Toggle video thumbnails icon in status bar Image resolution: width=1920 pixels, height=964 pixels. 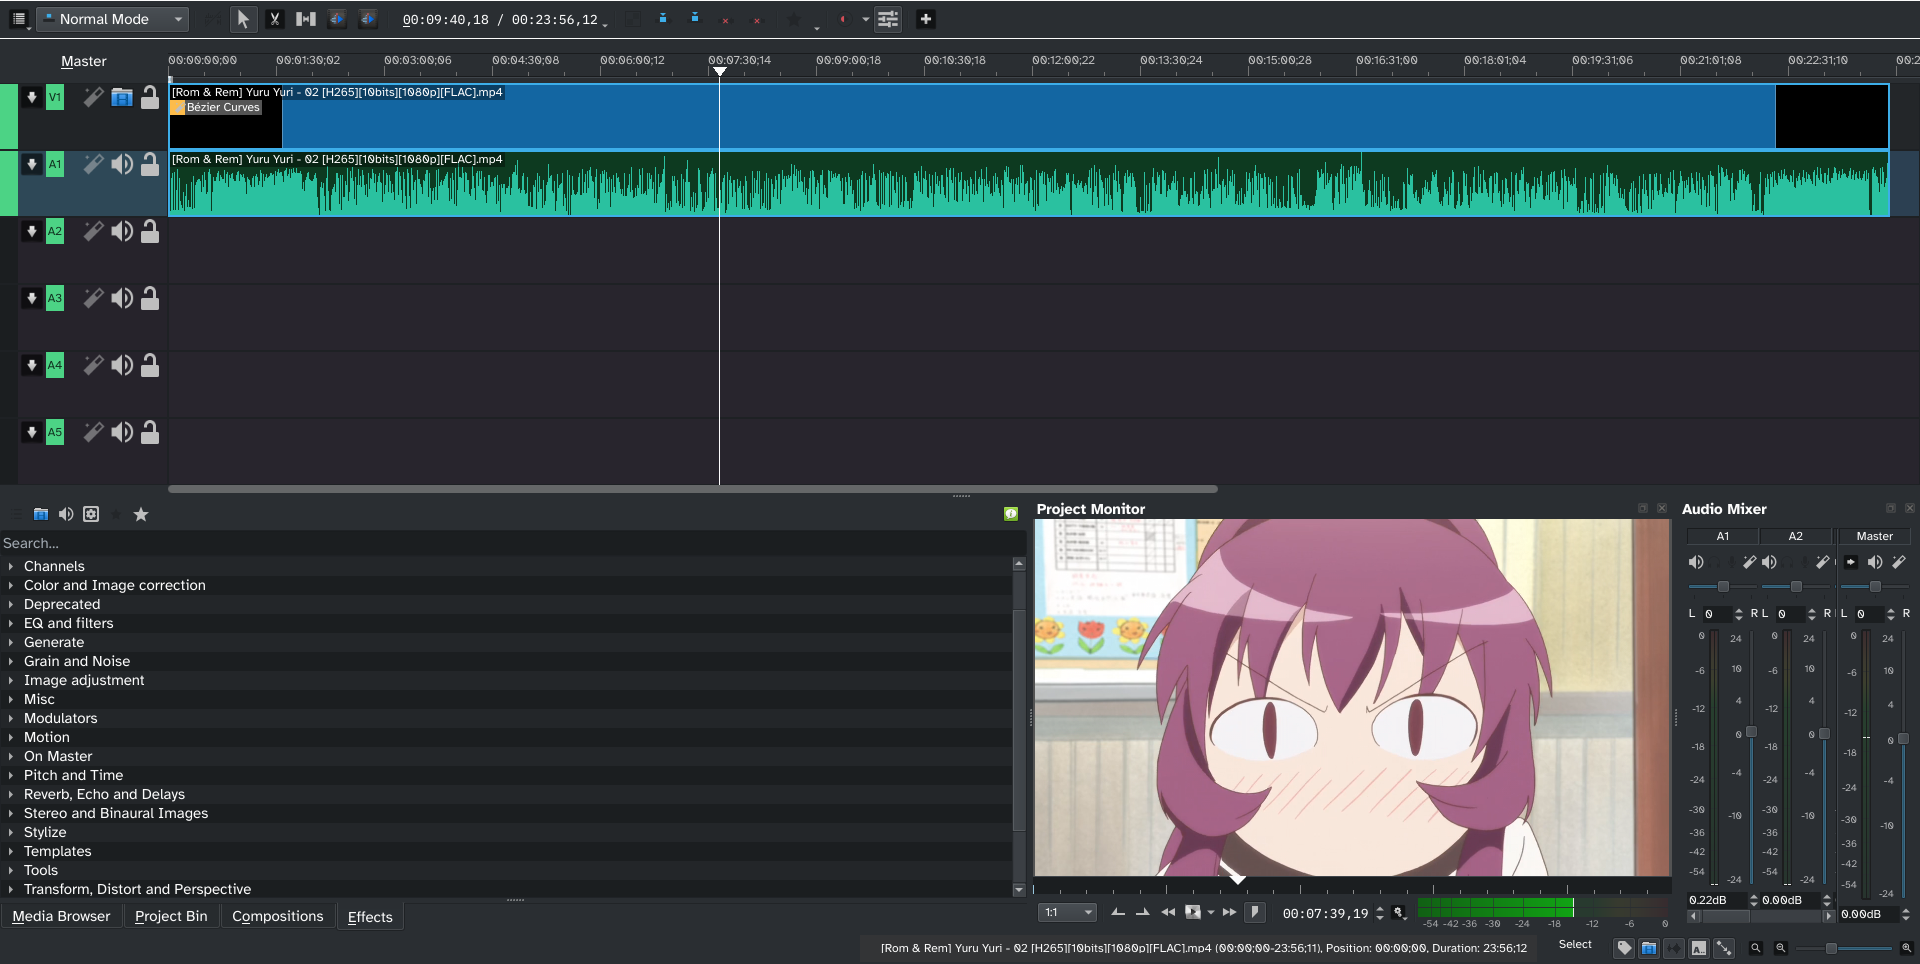pos(1649,948)
